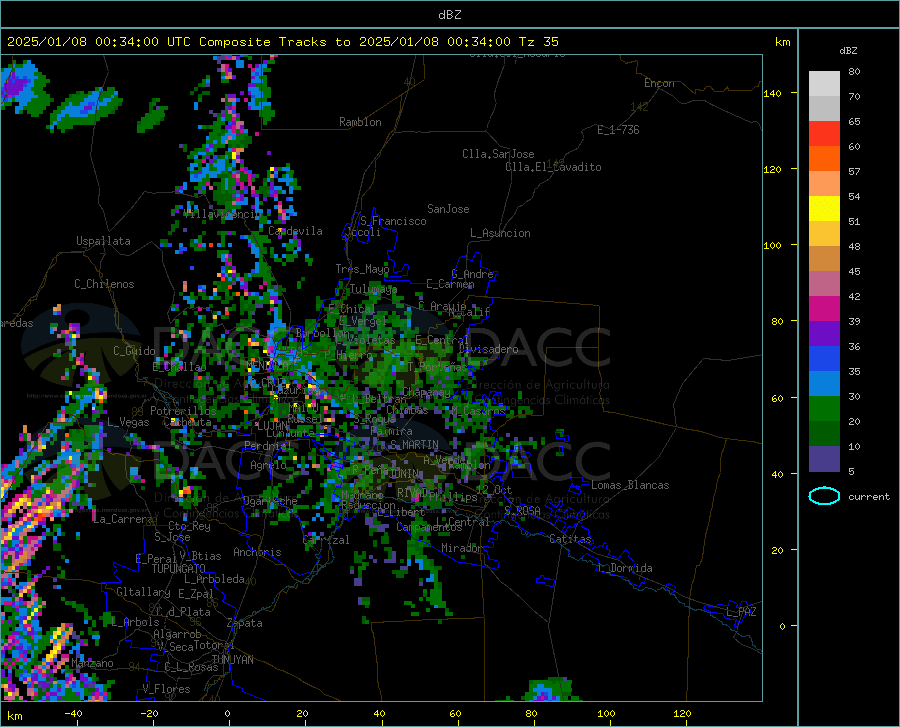The height and width of the screenshot is (727, 900).
Task: Click the 'C_Chilenos' map label
Action: [104, 284]
